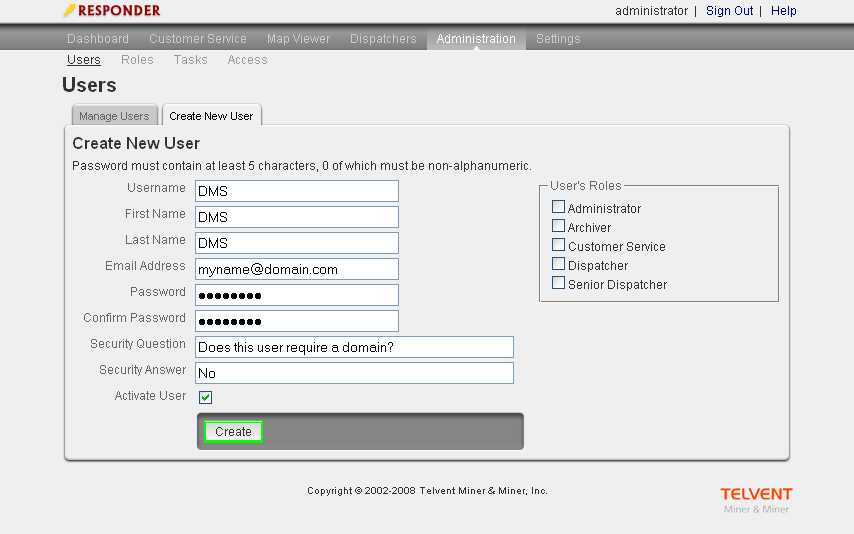The image size is (854, 534).
Task: Toggle the Senior Dispatcher role checkbox
Action: 559,284
